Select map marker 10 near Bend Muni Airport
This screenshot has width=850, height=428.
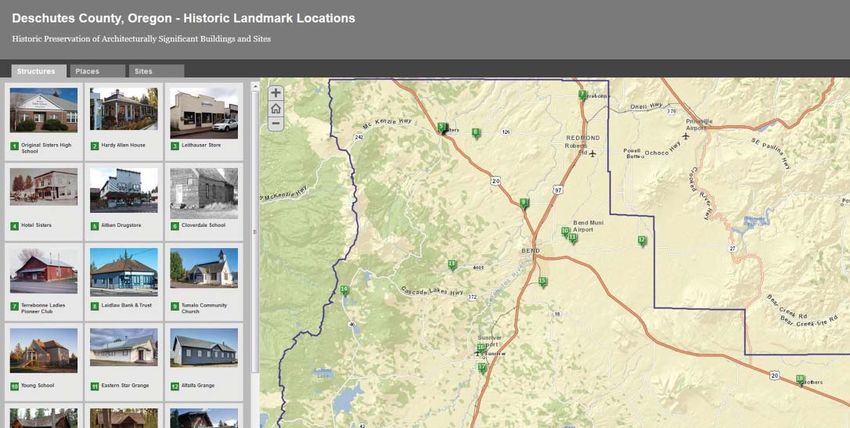click(x=565, y=231)
